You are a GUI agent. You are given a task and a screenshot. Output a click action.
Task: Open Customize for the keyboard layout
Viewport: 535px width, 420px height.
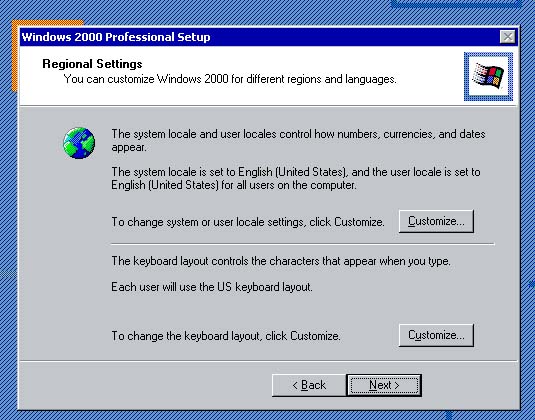click(x=436, y=335)
